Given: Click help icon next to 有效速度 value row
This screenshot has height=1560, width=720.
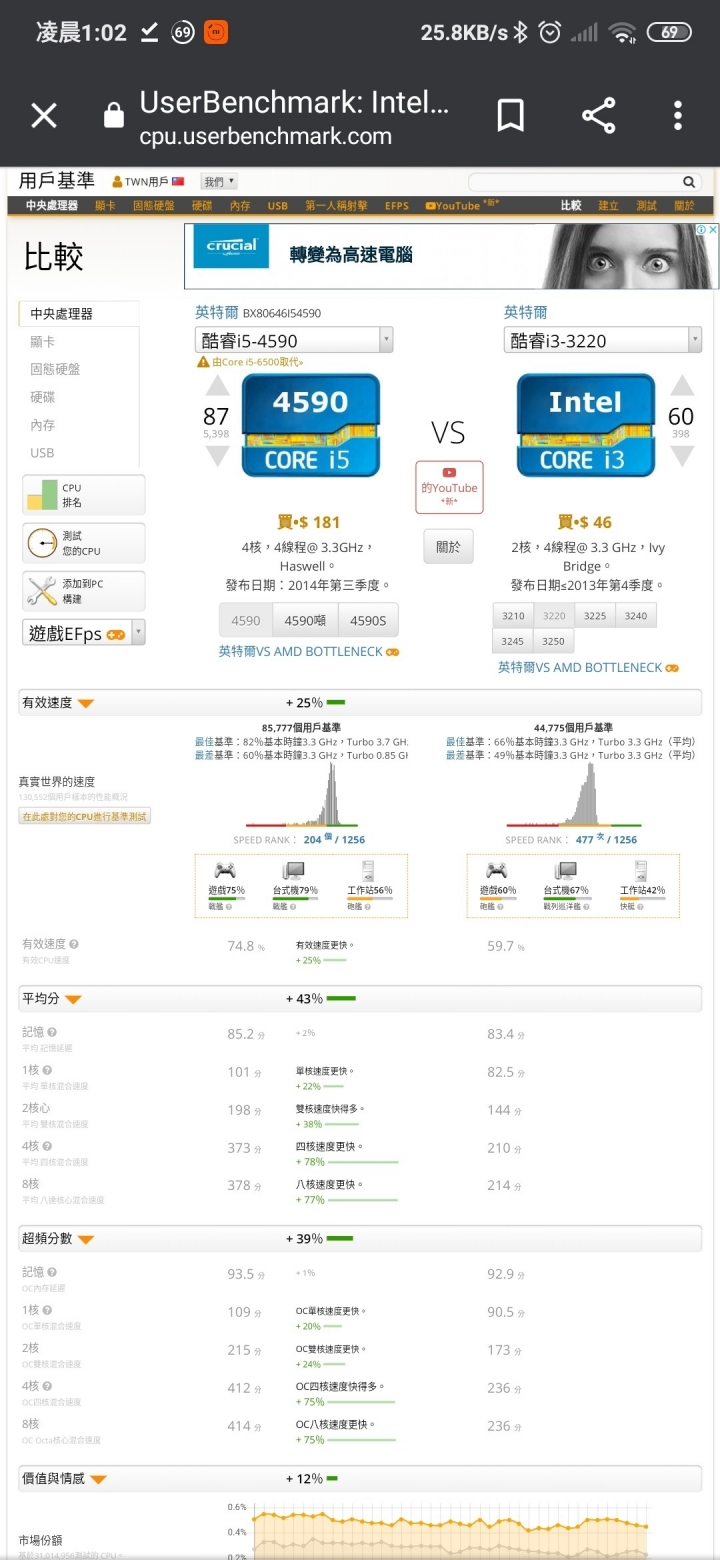Looking at the screenshot, I should coord(74,944).
